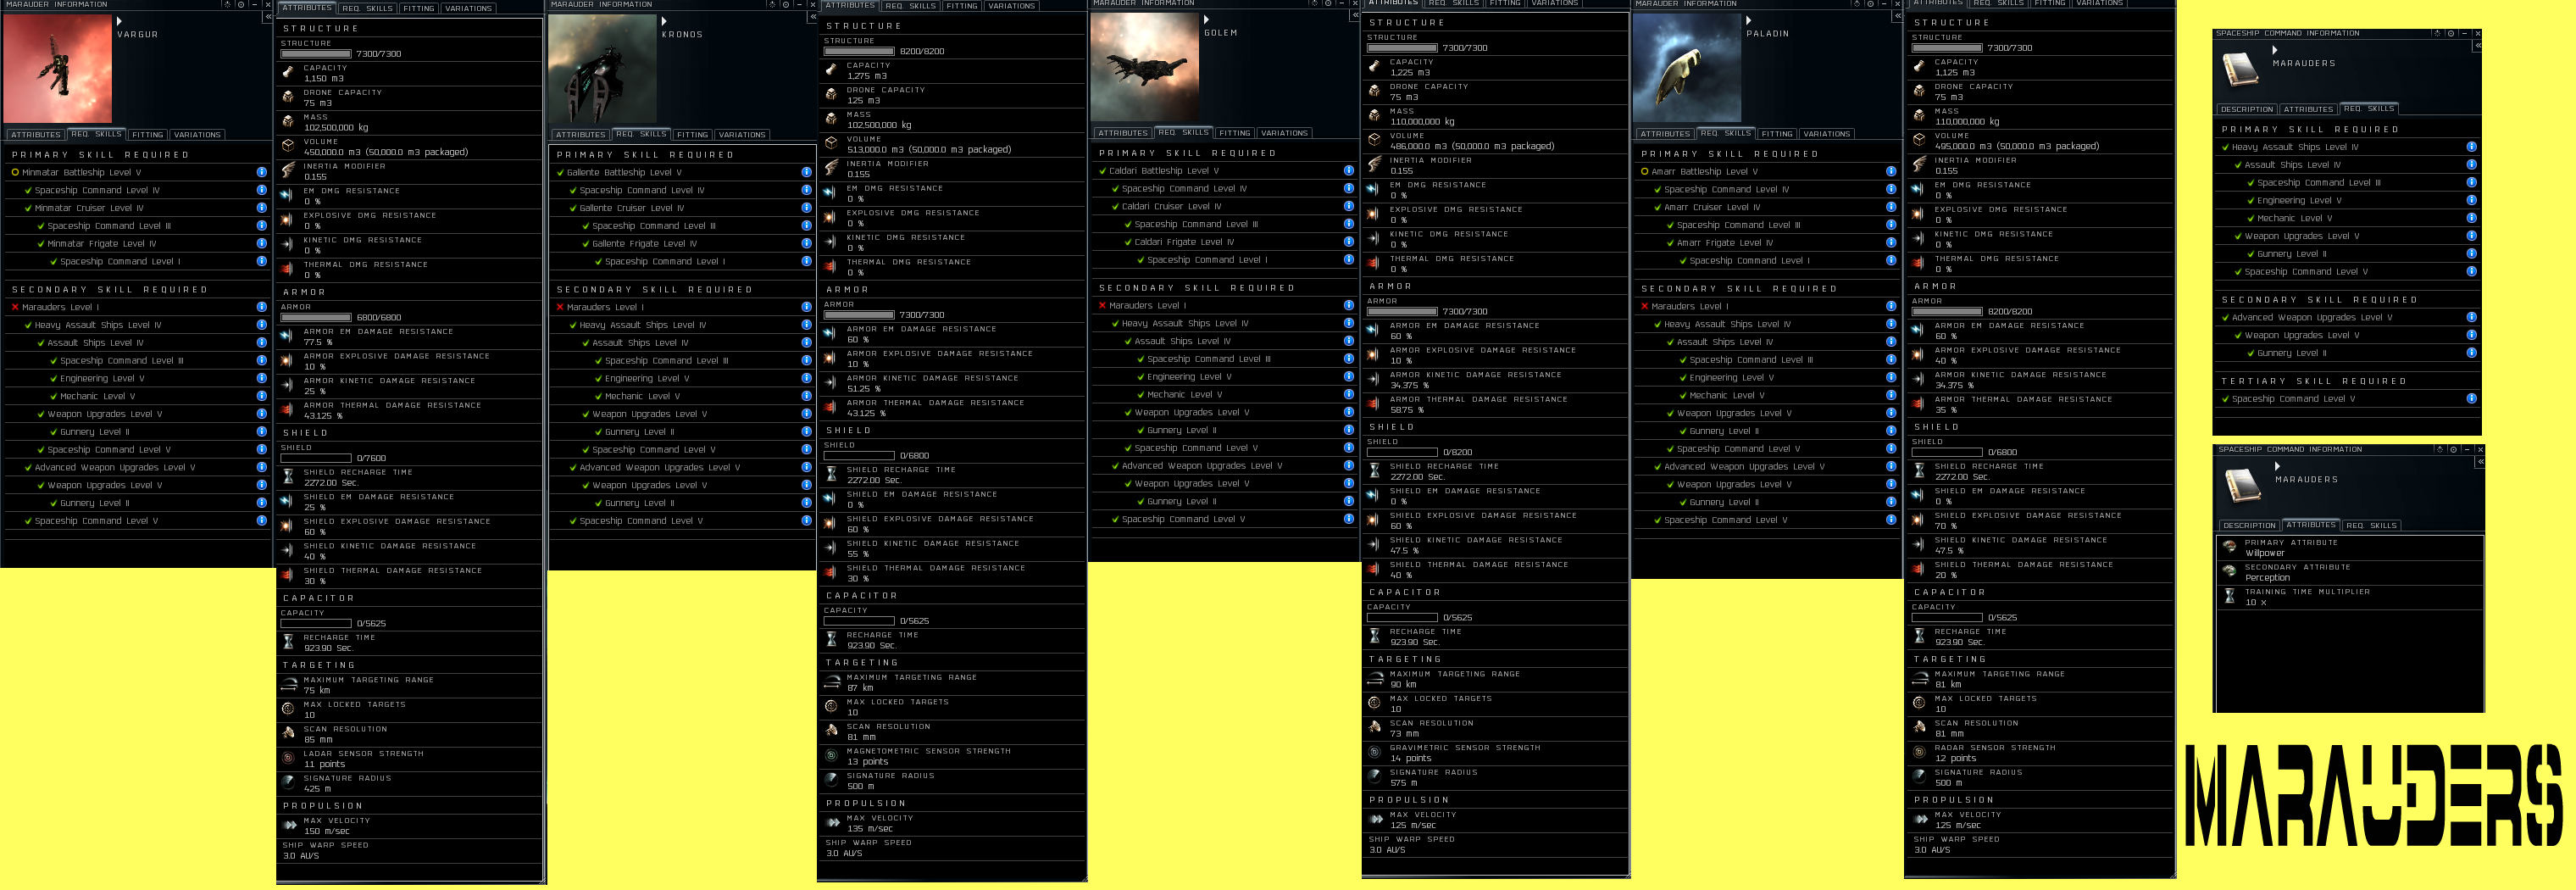Select the Minmatar Battleship Level V skill row

137,172
